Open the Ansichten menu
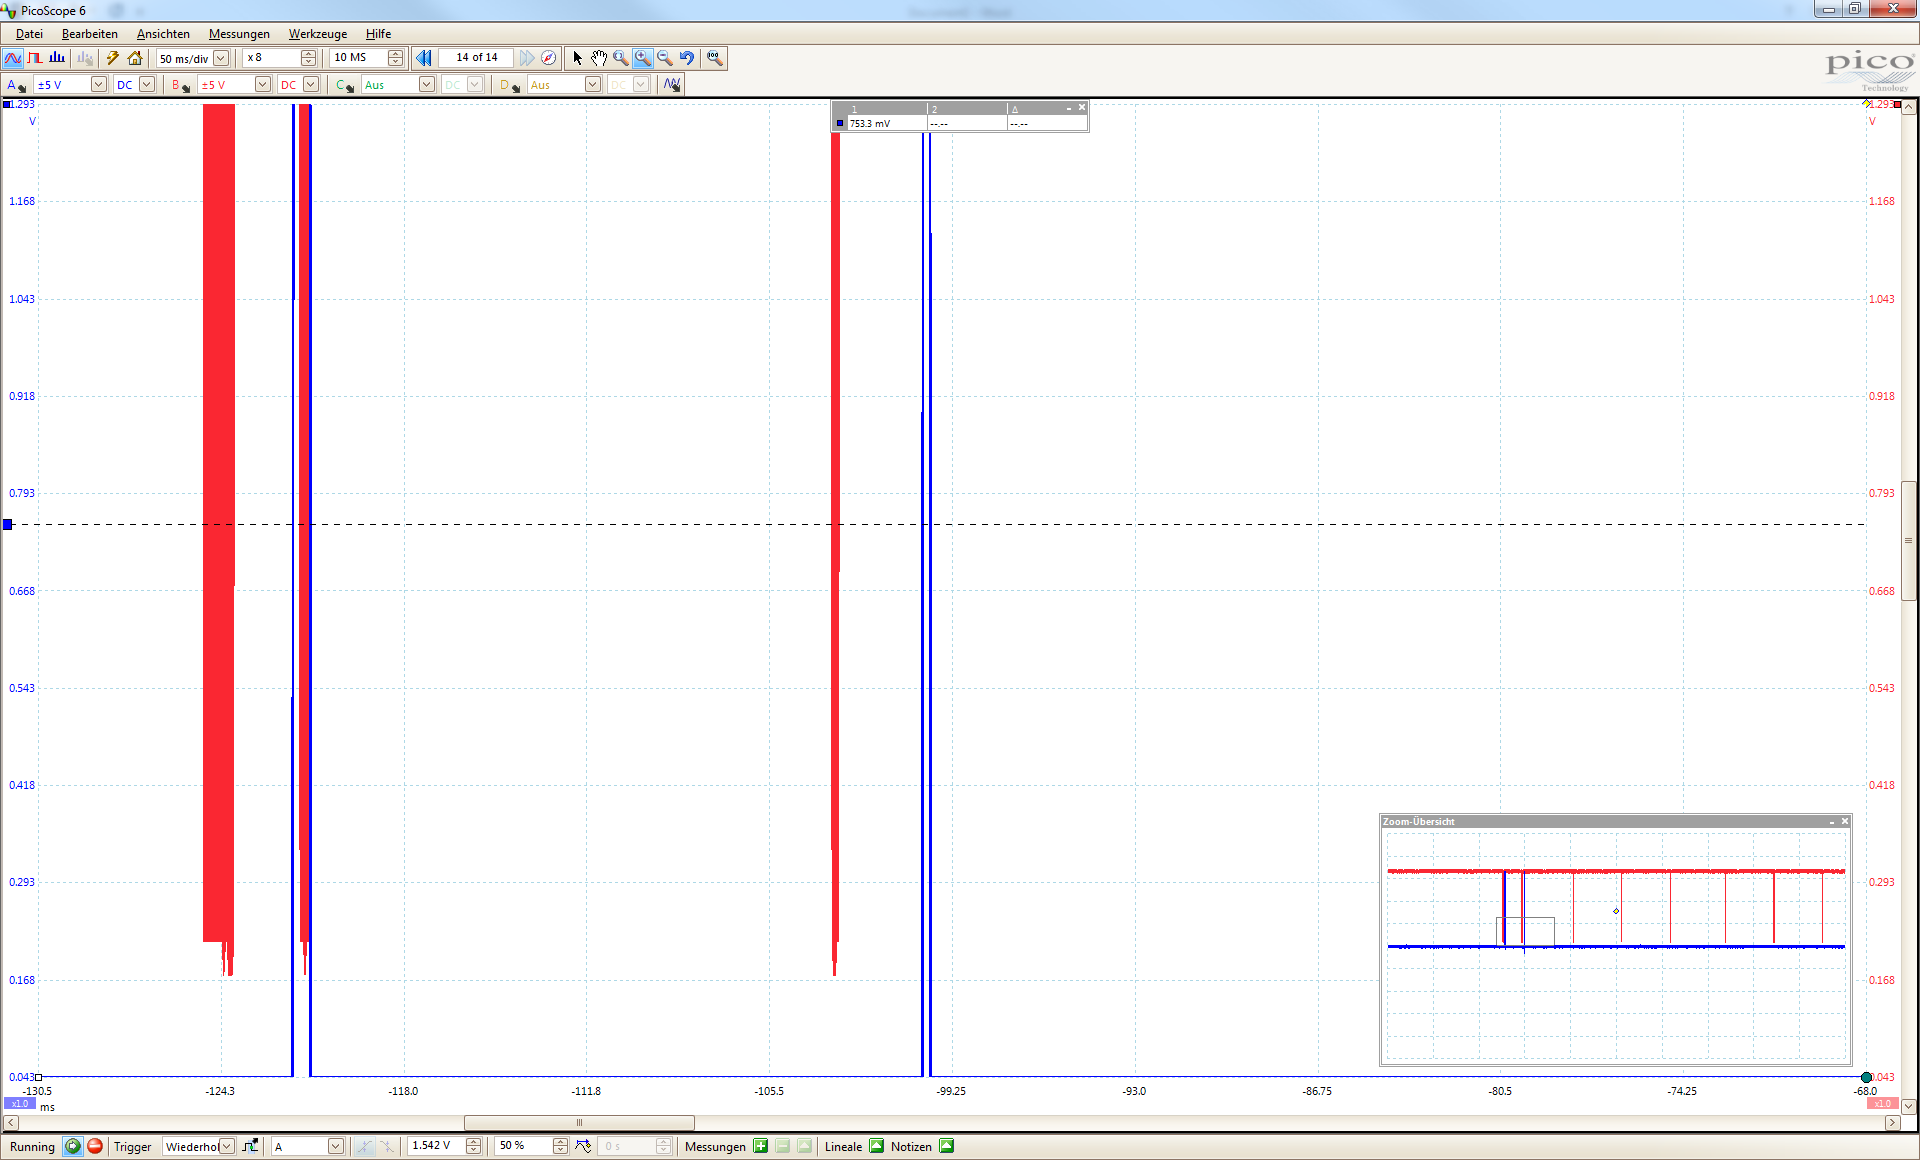This screenshot has width=1920, height=1160. click(x=163, y=34)
